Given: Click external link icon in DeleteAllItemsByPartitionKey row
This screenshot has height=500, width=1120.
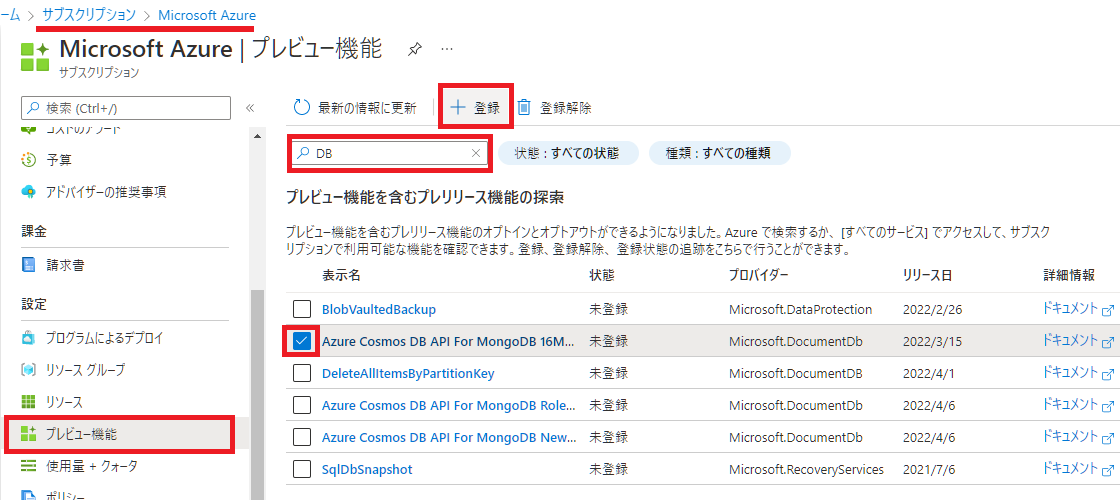Looking at the screenshot, I should click(1109, 374).
